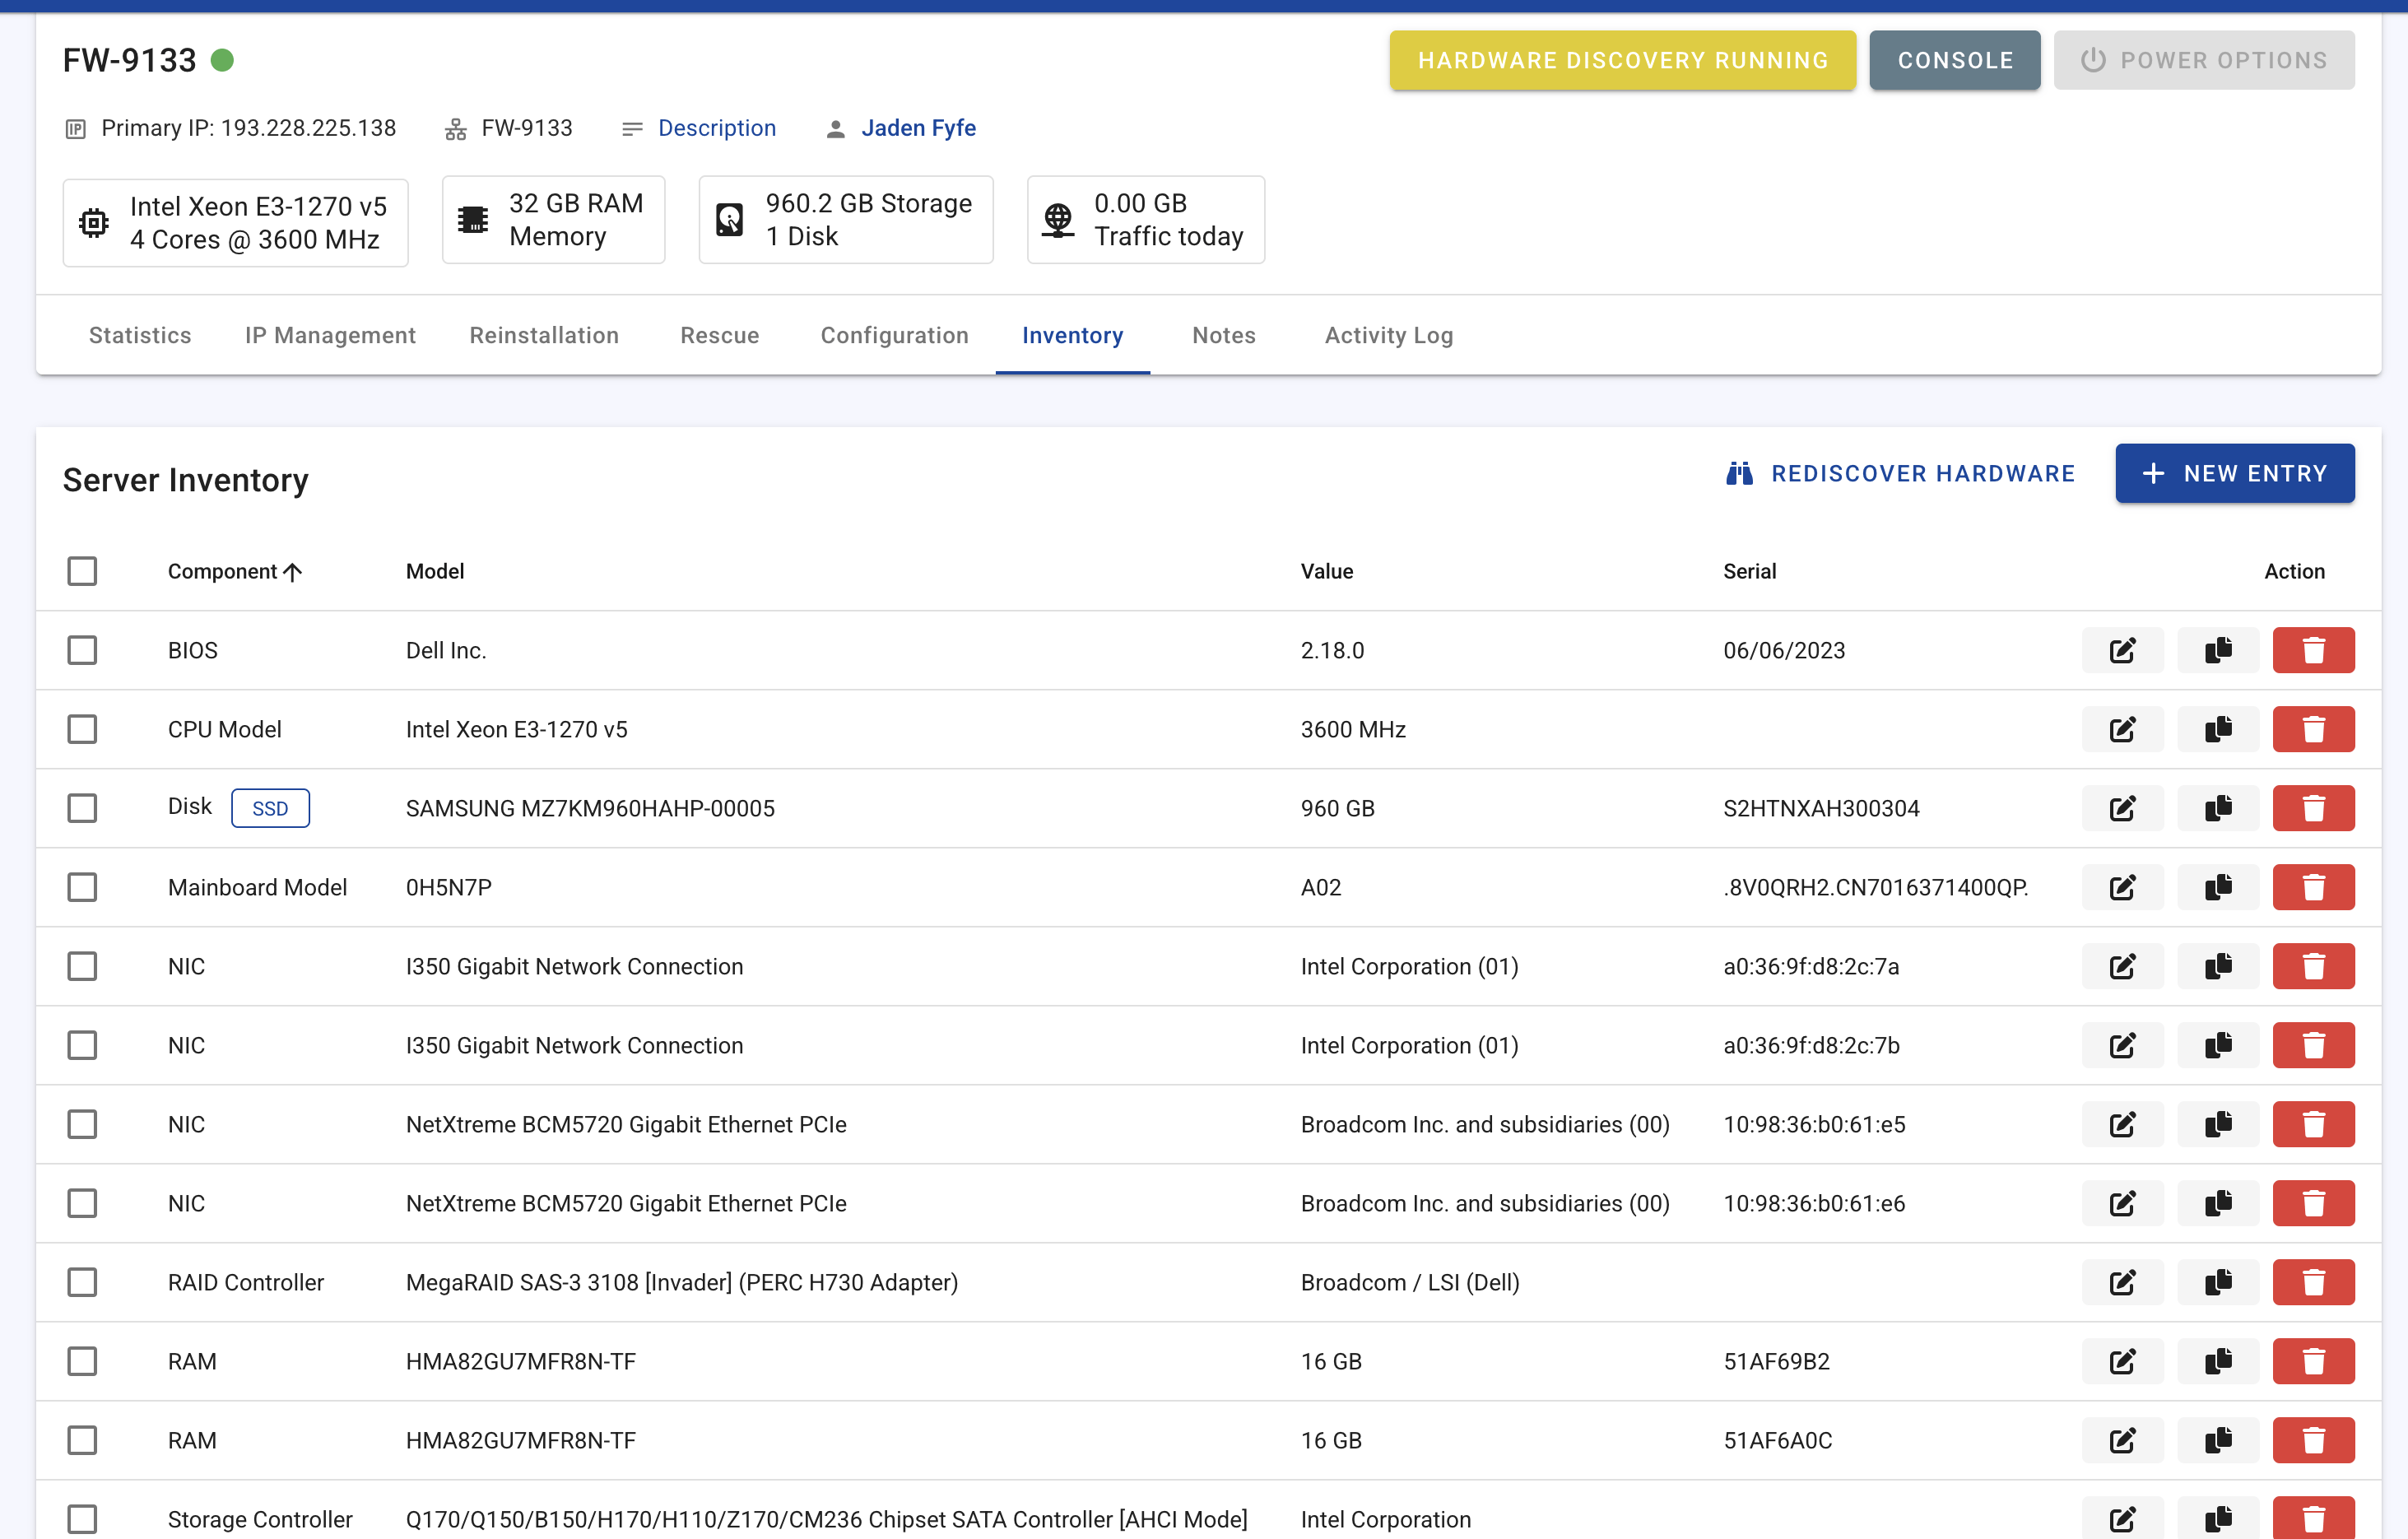This screenshot has height=1539, width=2408.
Task: Check the Storage Controller row checkbox
Action: (82, 1519)
